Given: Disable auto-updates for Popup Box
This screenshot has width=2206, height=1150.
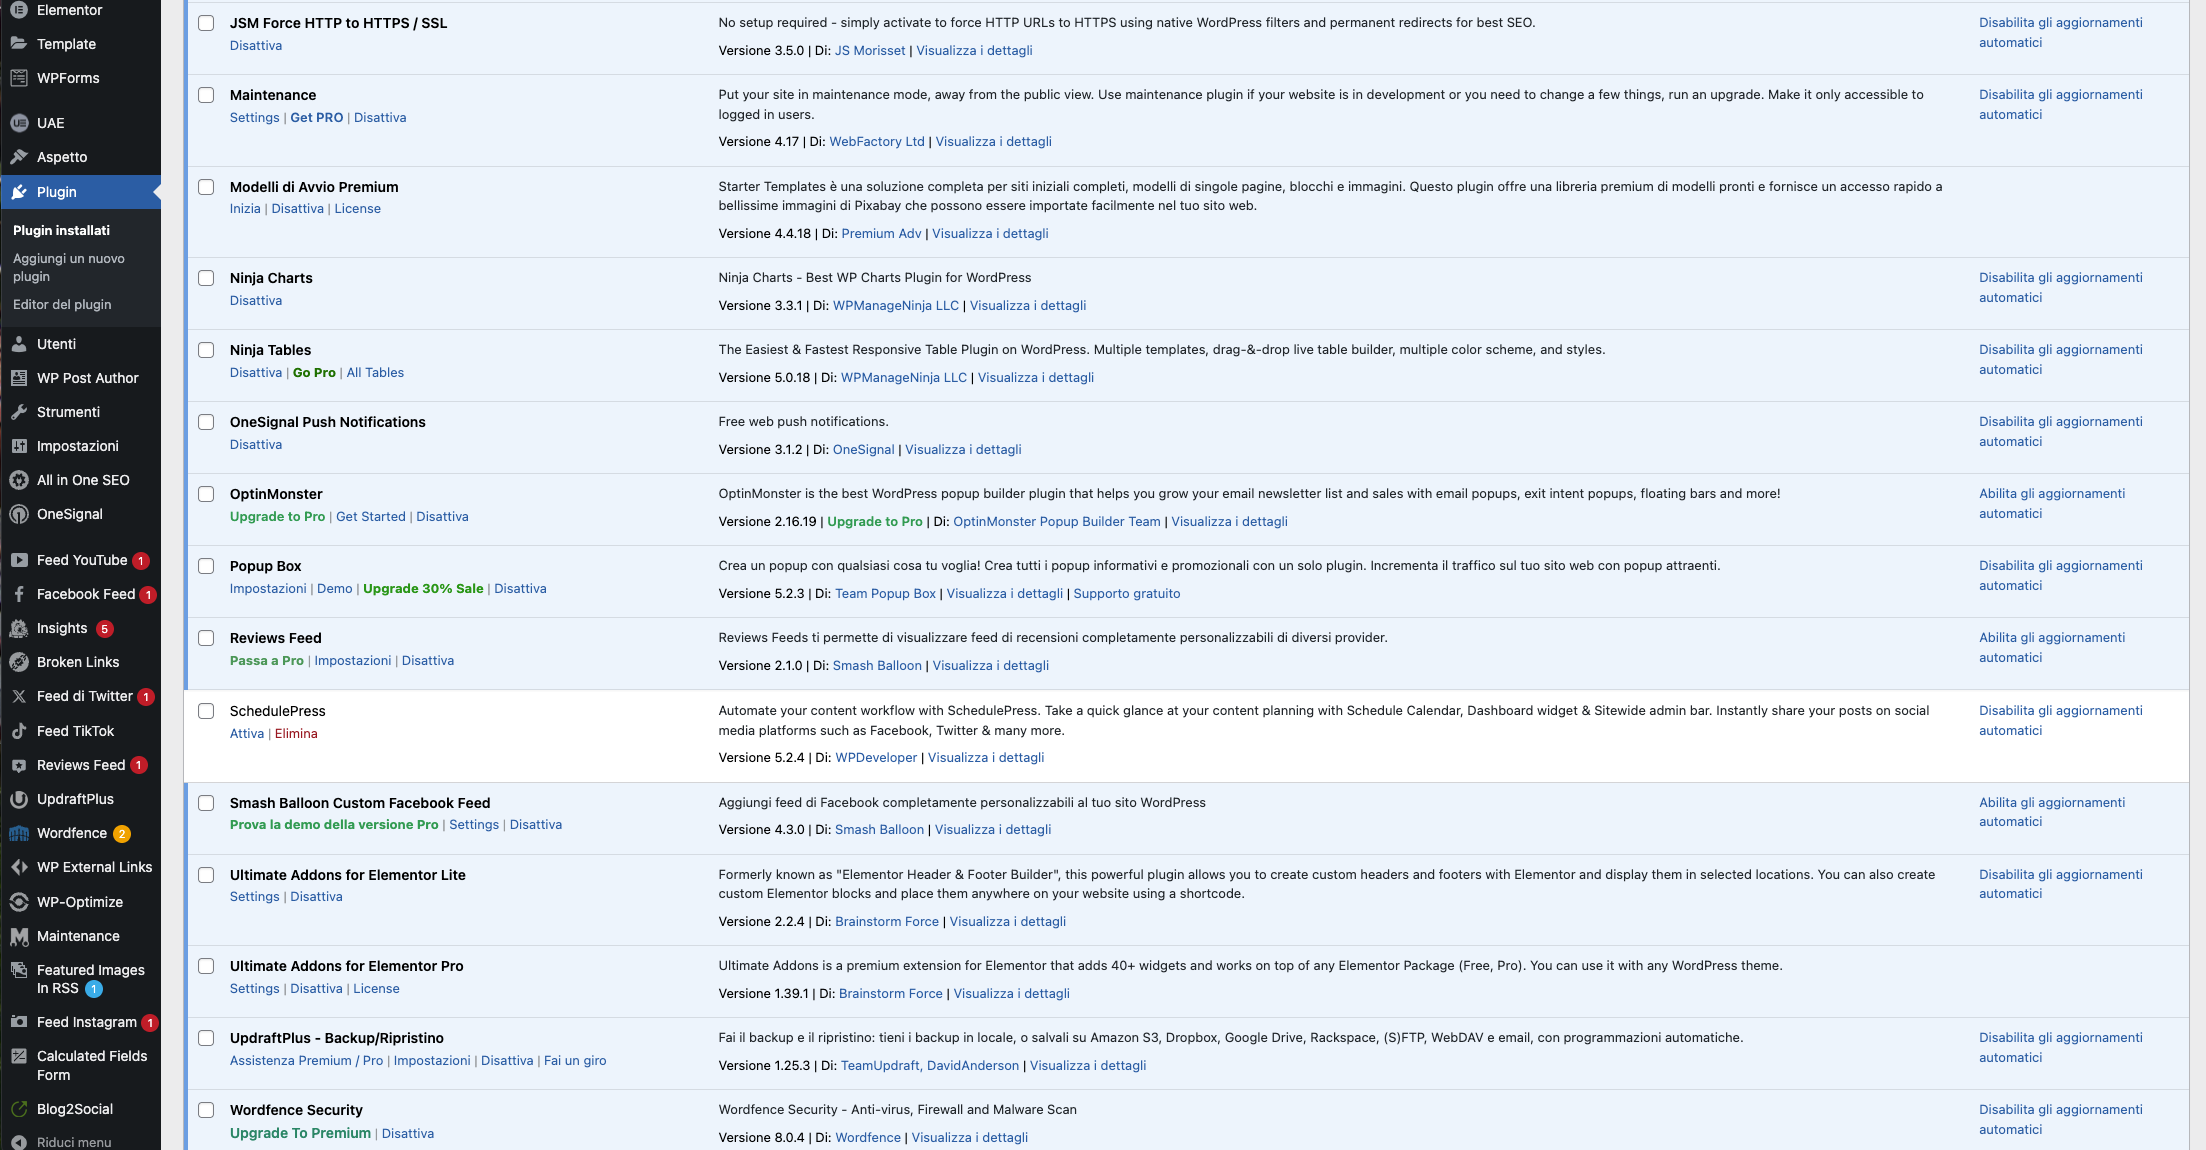Looking at the screenshot, I should click(x=2061, y=575).
